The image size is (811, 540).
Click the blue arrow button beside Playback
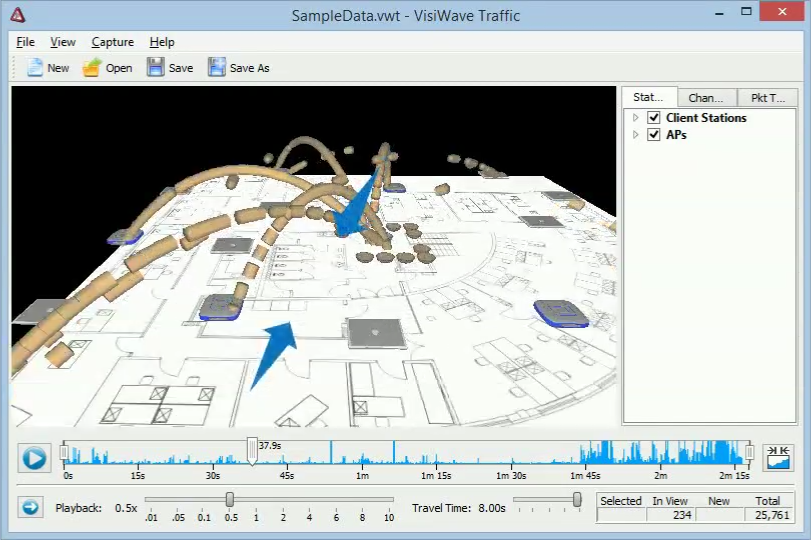click(x=31, y=507)
